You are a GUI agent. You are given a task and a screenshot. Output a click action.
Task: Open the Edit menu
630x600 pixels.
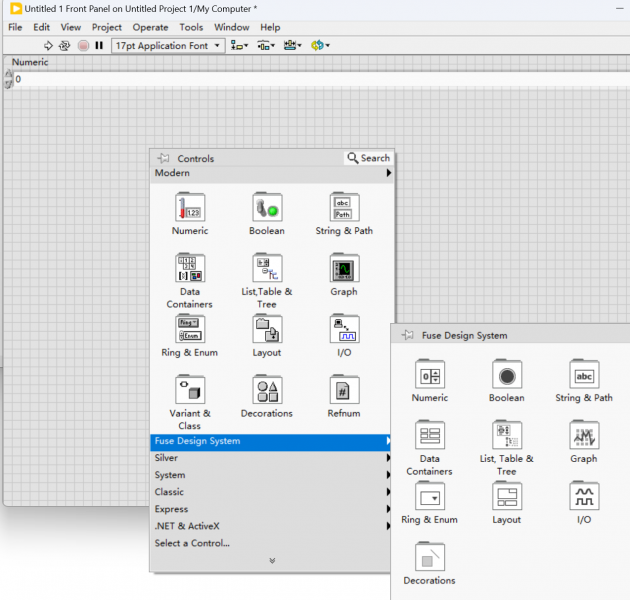[x=41, y=27]
